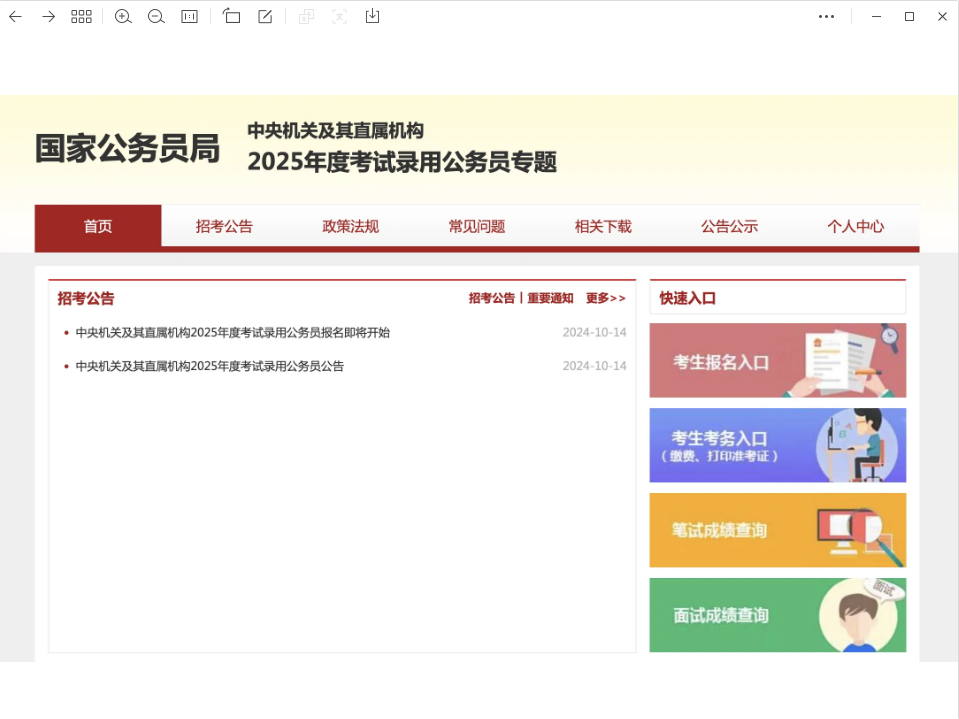Rotate the image using the rotate icon
The width and height of the screenshot is (959, 719).
click(x=232, y=16)
